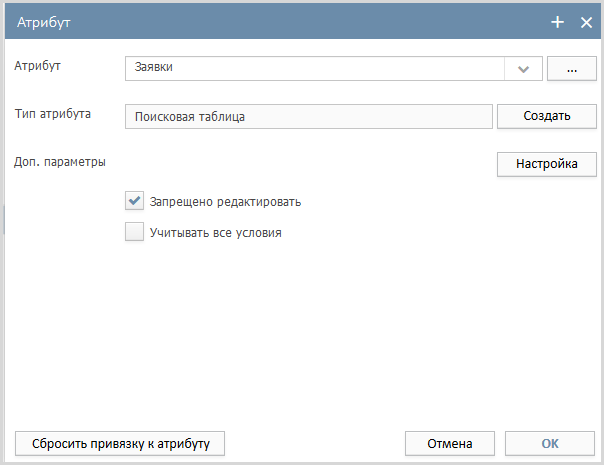Enable Учитывать все условия checkbox
604x465 pixels.
134,232
